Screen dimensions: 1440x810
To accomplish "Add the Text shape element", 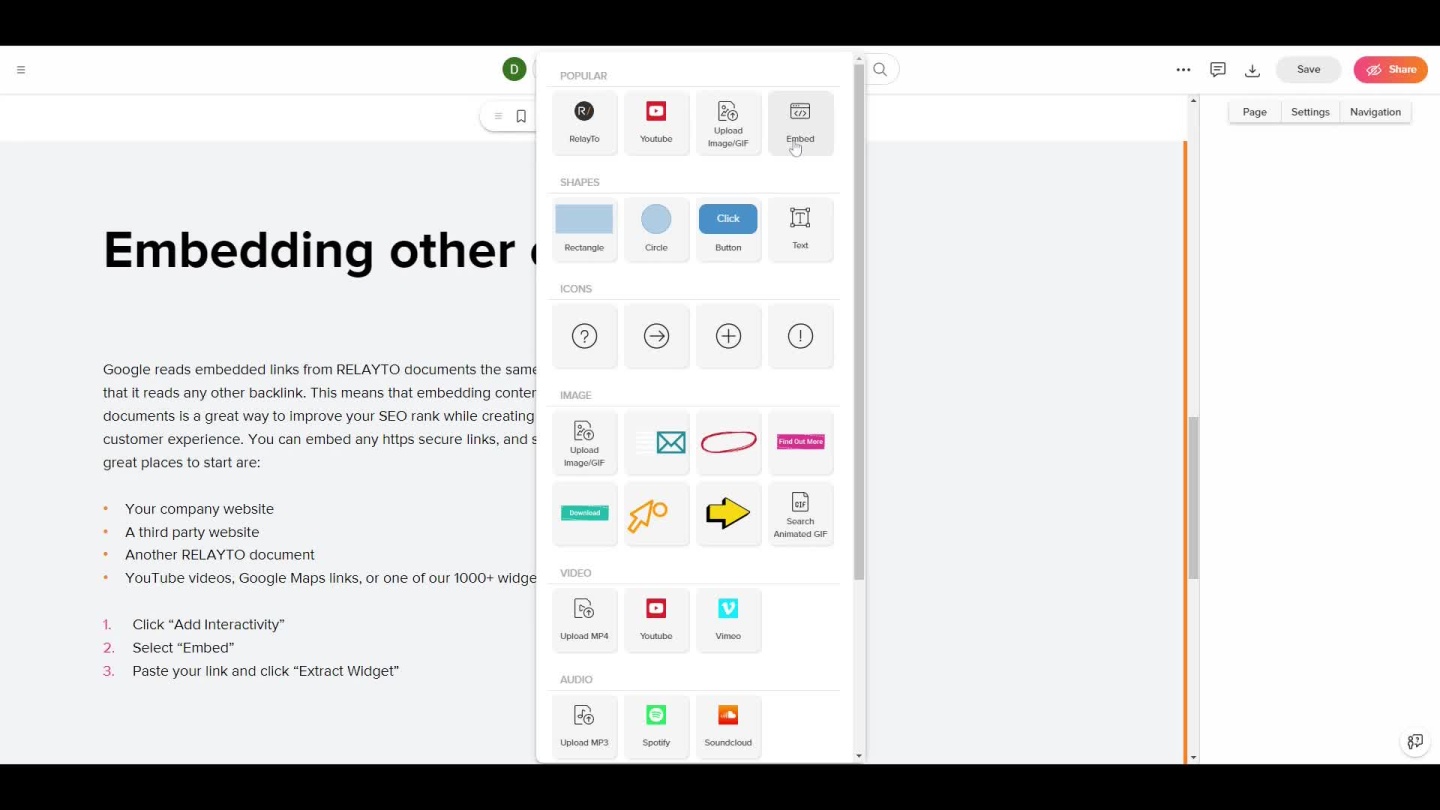I will [x=800, y=229].
